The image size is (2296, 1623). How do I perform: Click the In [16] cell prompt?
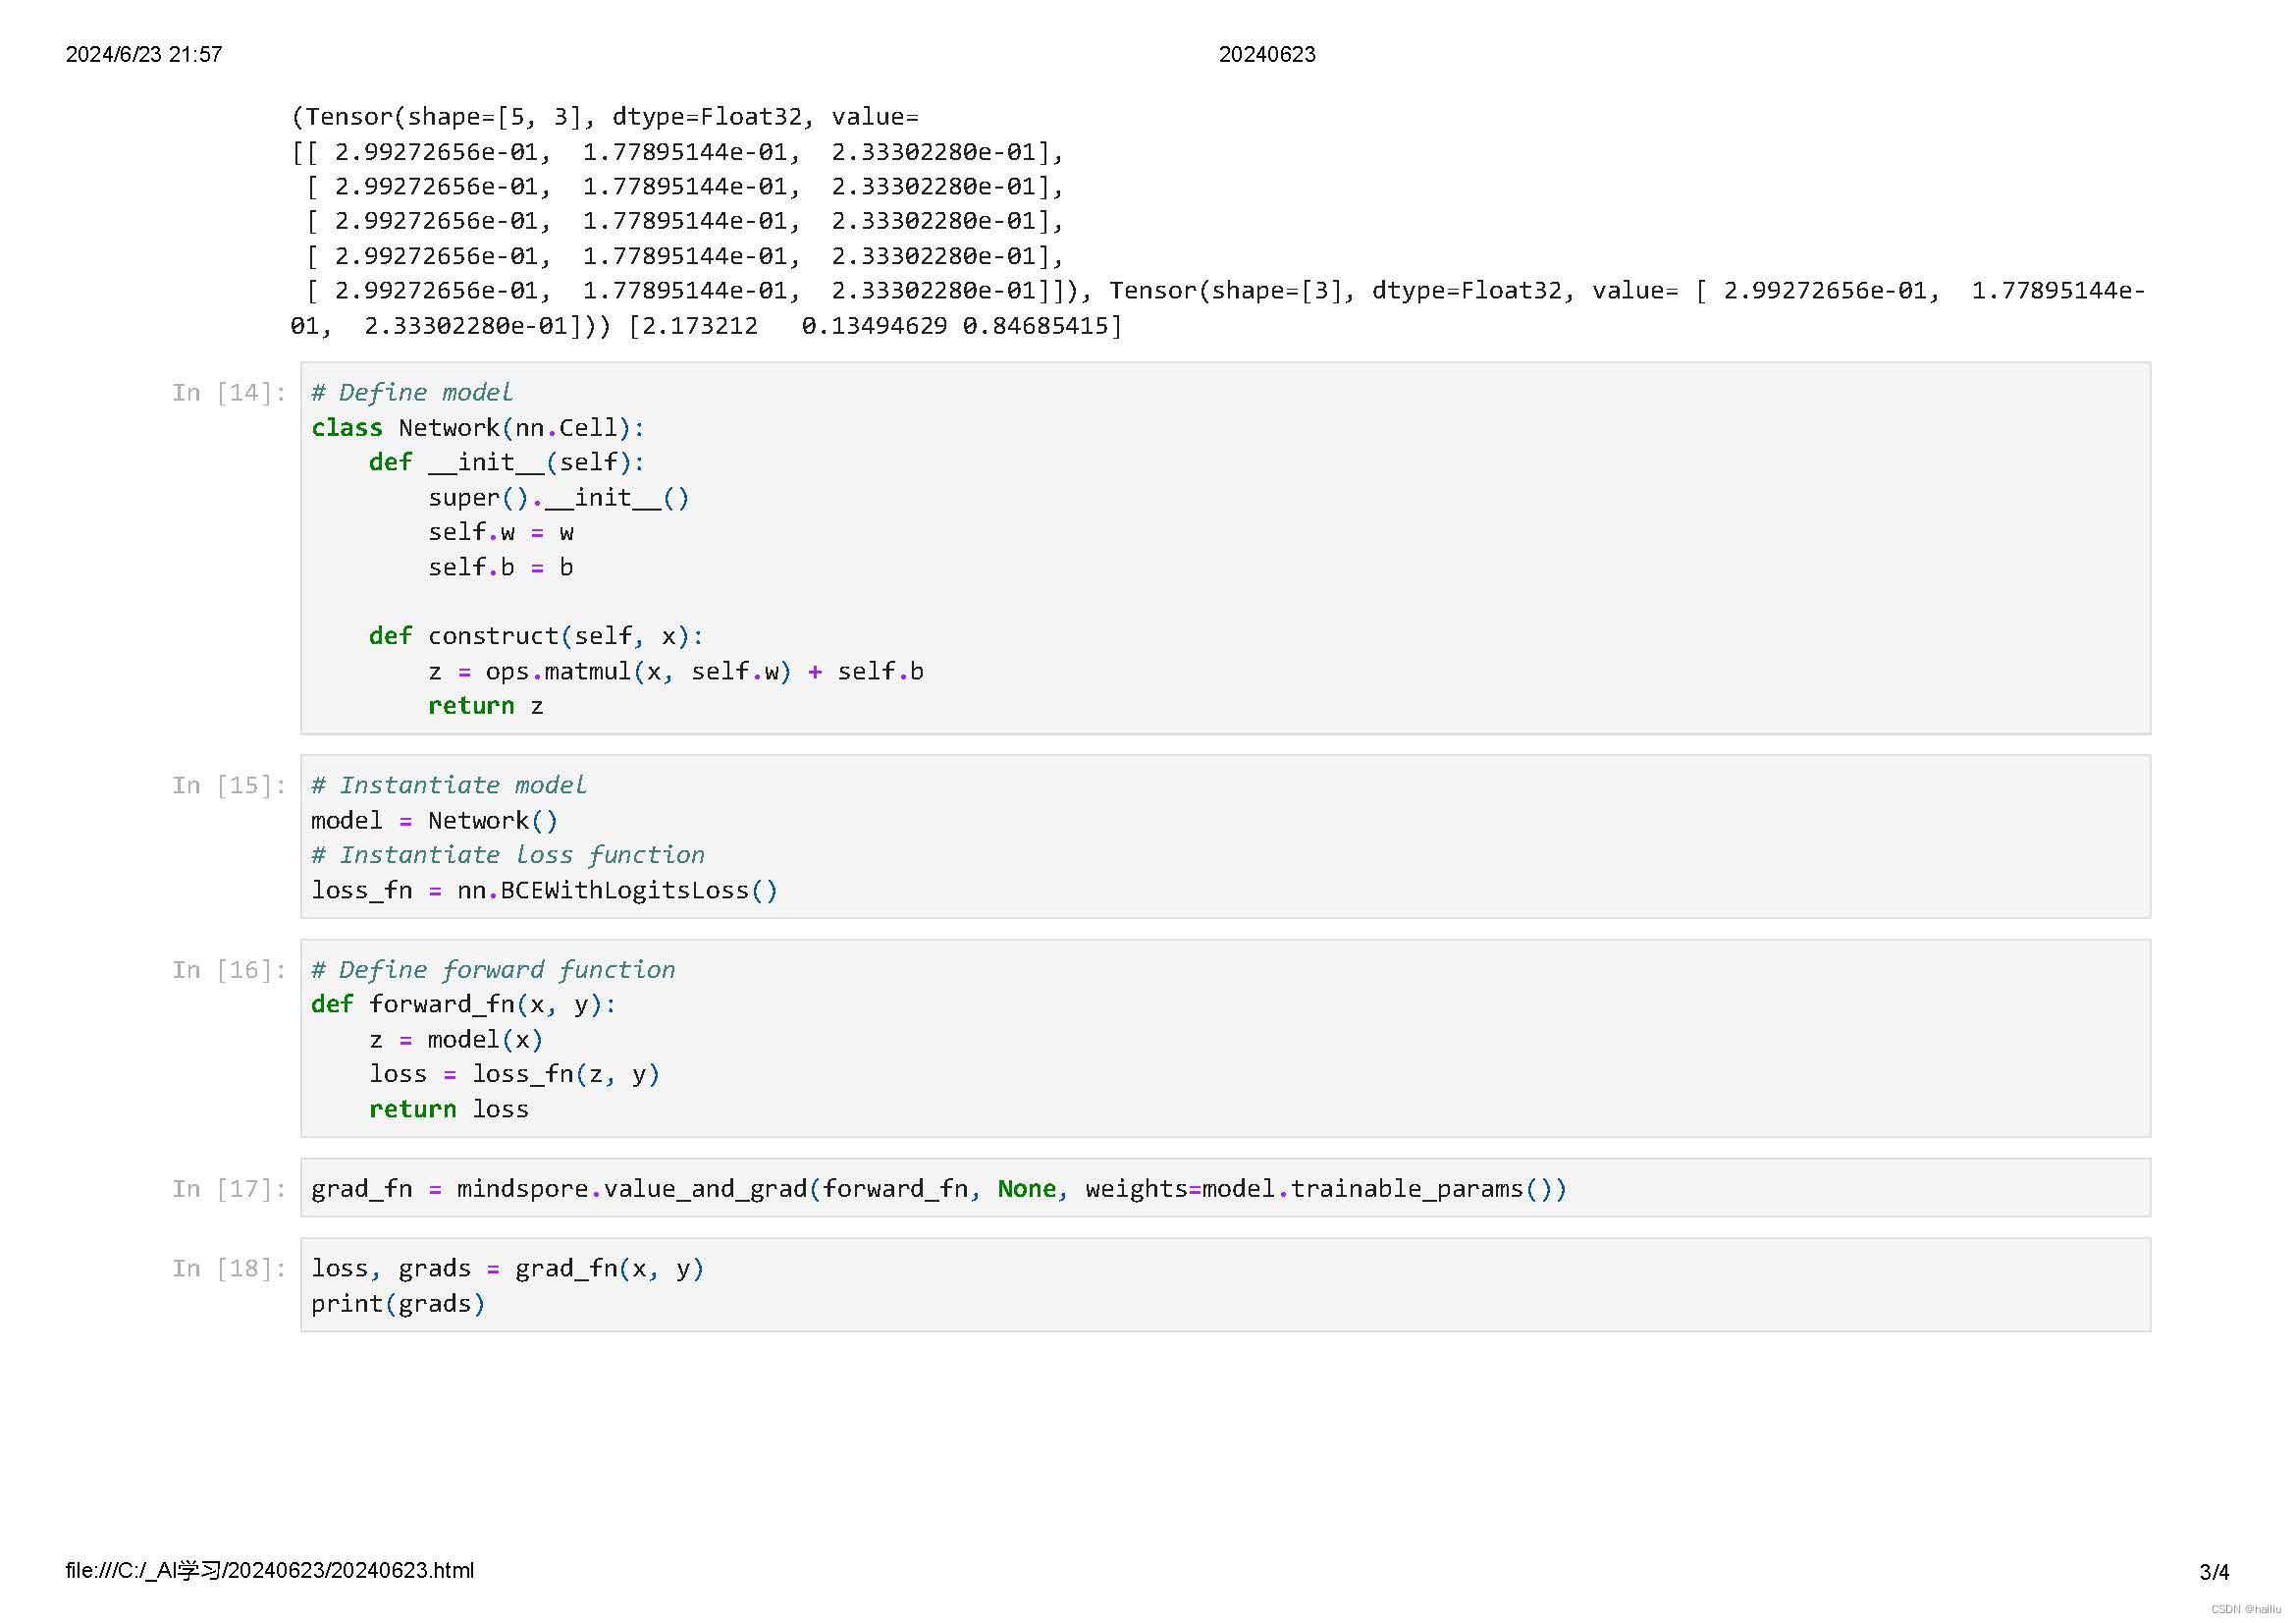[229, 971]
